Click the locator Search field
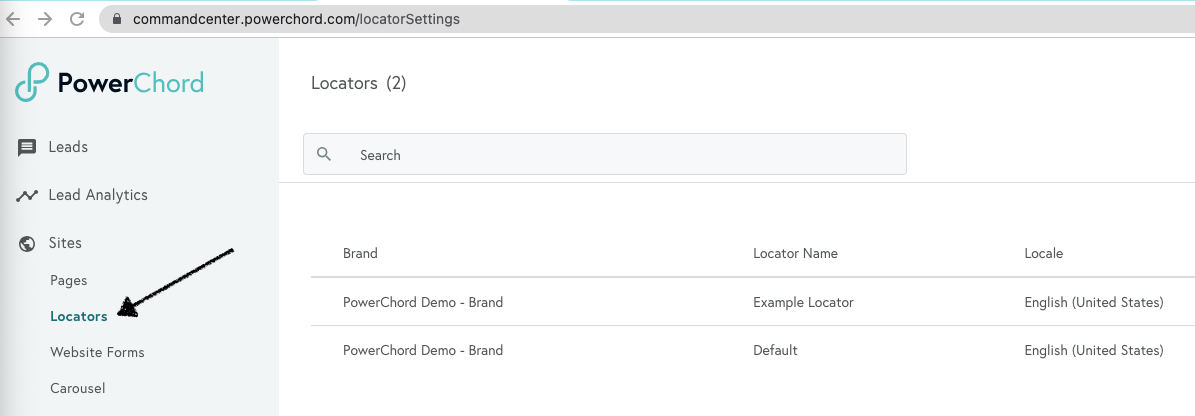This screenshot has height=416, width=1195. tap(620, 155)
